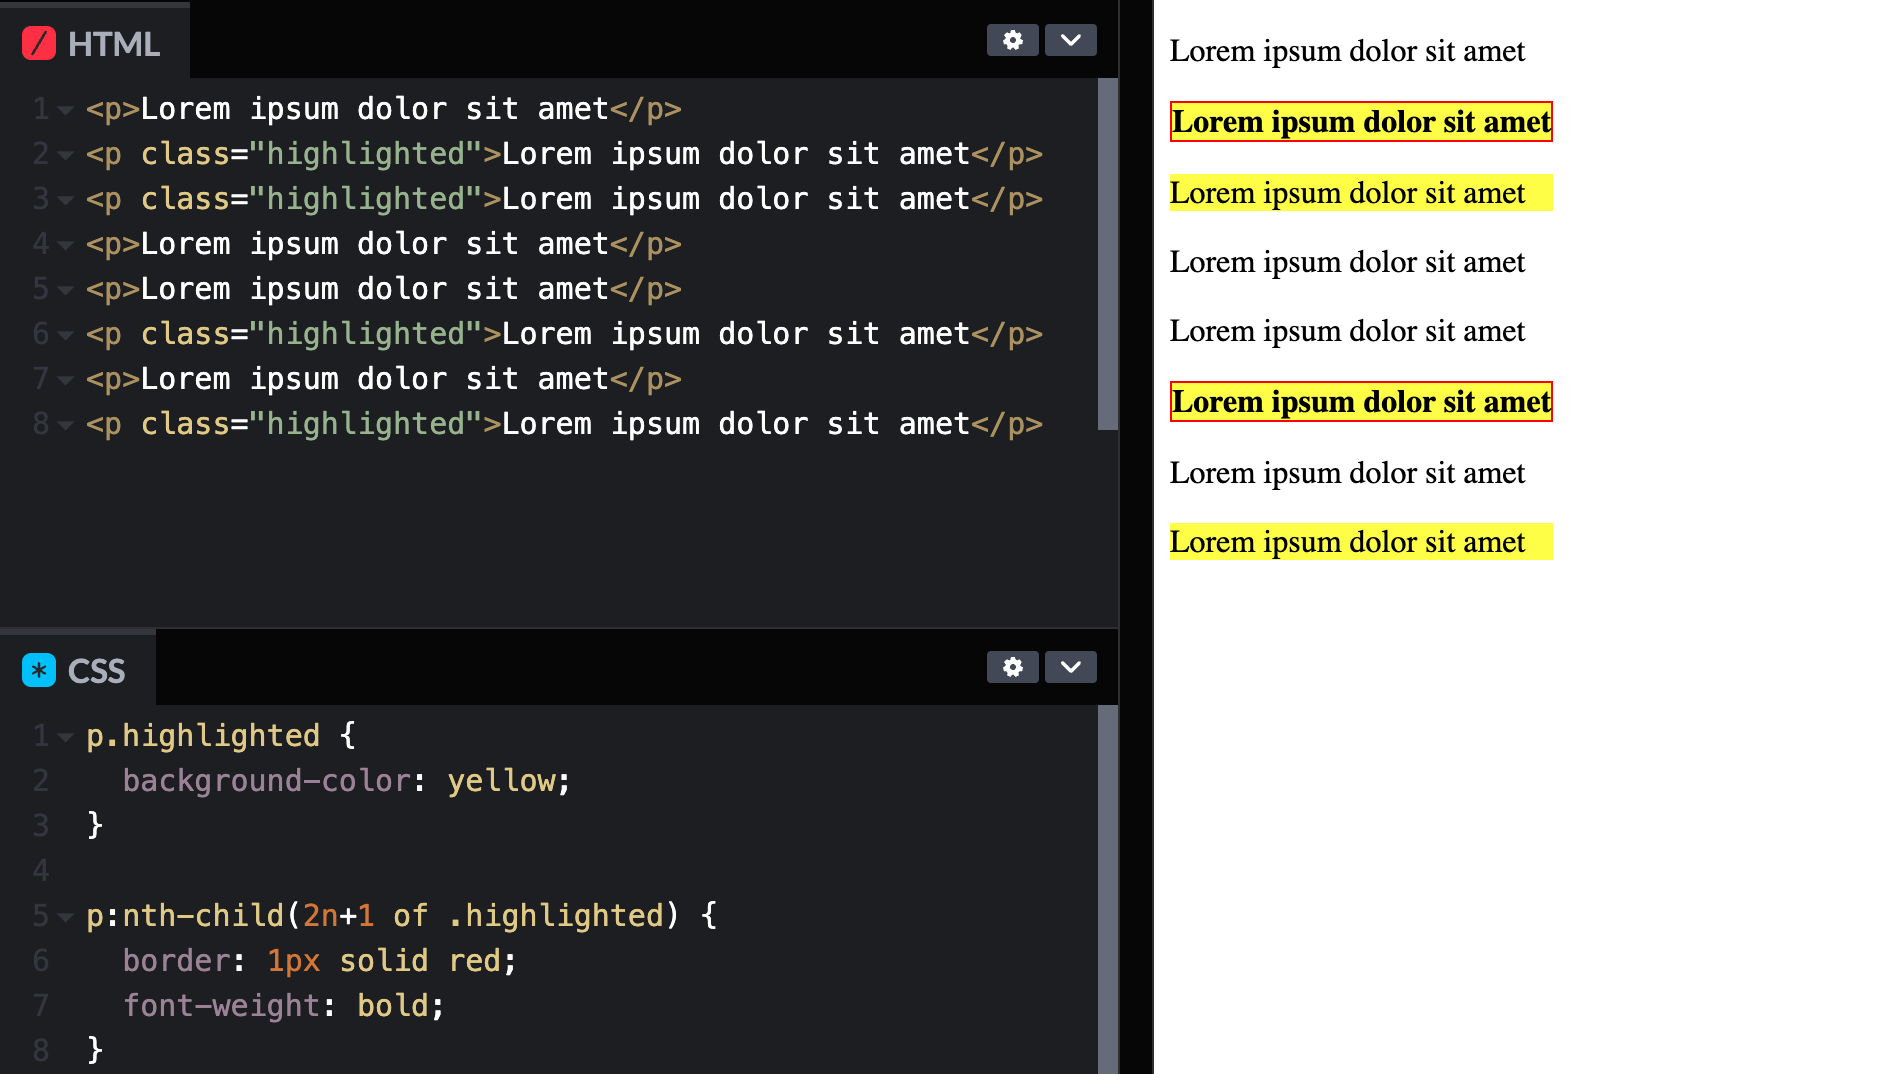Viewport: 1878px width, 1074px height.
Task: Fold the p:nth-child CSS rule arrow
Action: coord(66,917)
